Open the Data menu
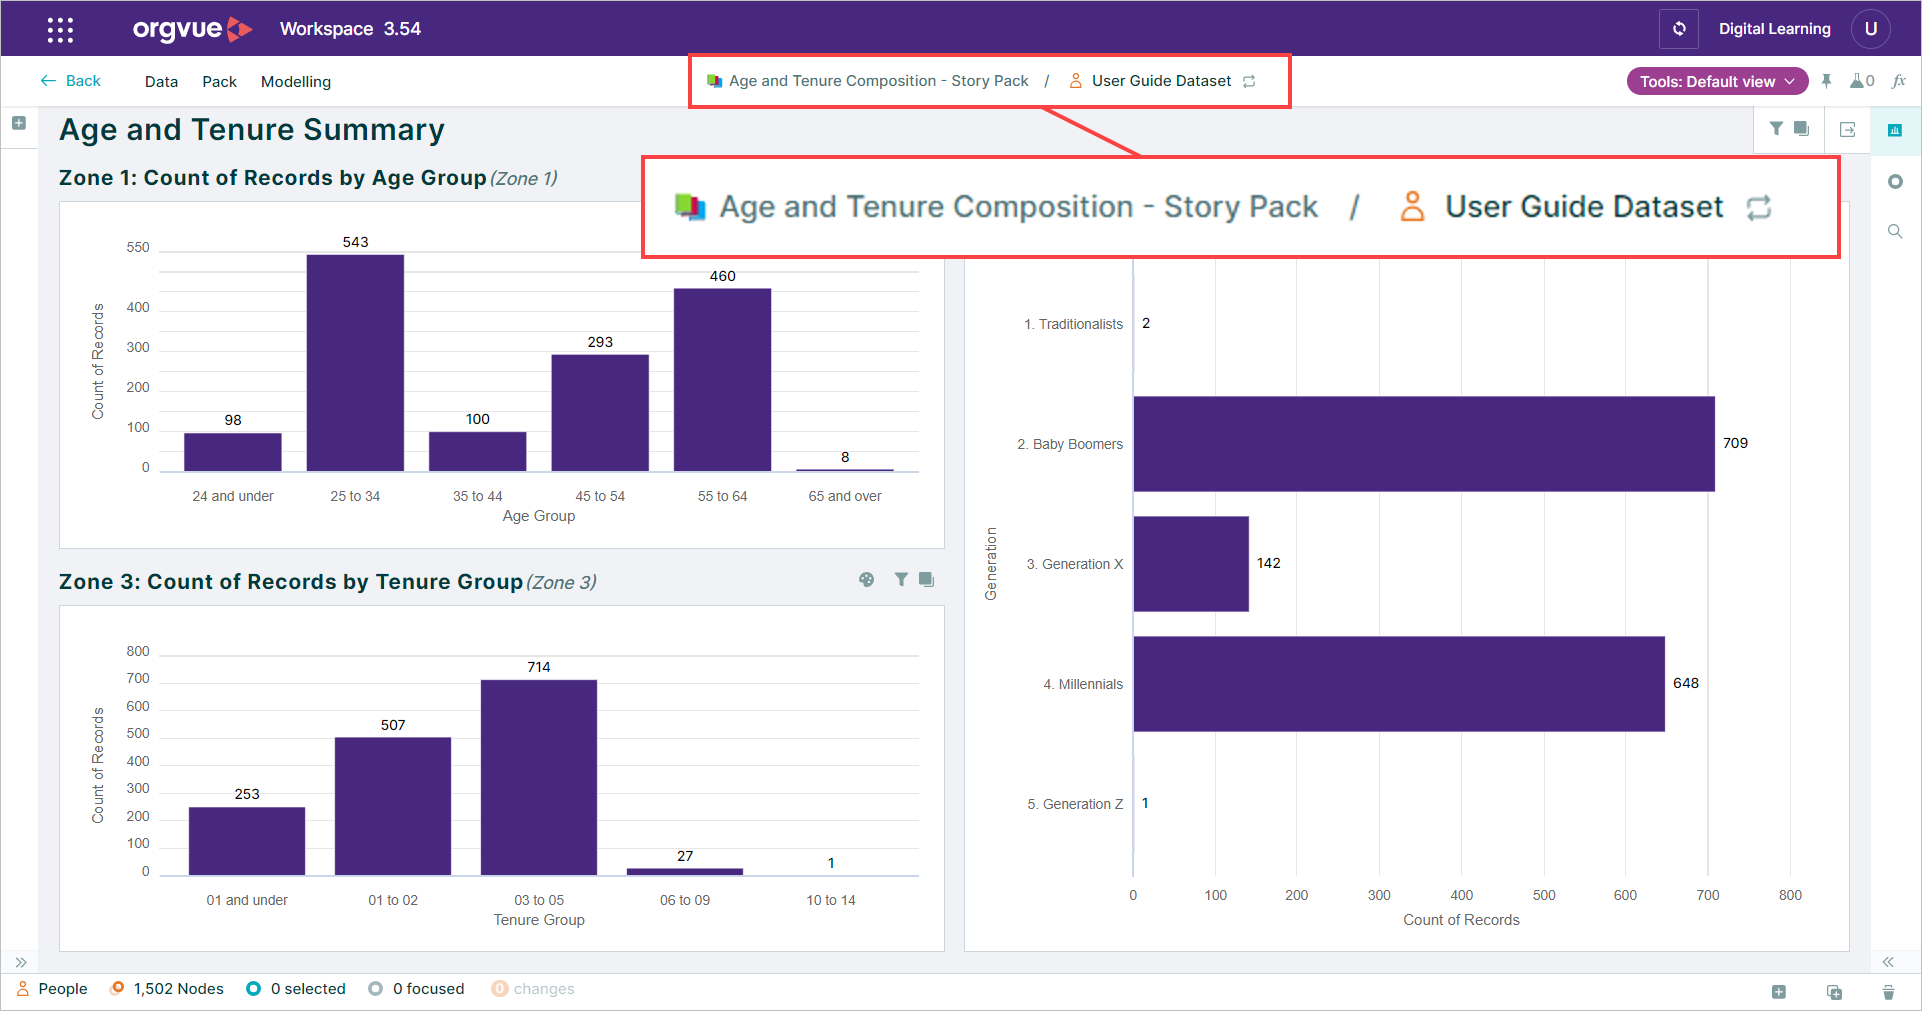Viewport: 1922px width, 1011px height. [161, 82]
